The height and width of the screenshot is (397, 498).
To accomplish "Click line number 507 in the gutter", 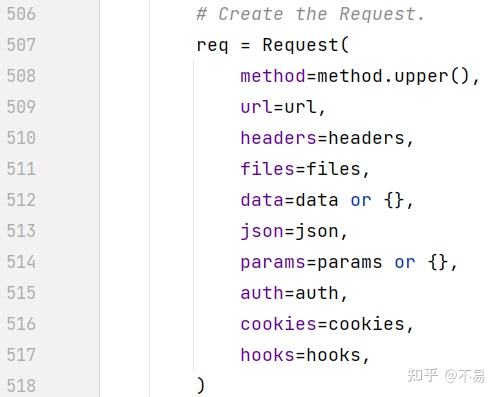I will tap(21, 45).
